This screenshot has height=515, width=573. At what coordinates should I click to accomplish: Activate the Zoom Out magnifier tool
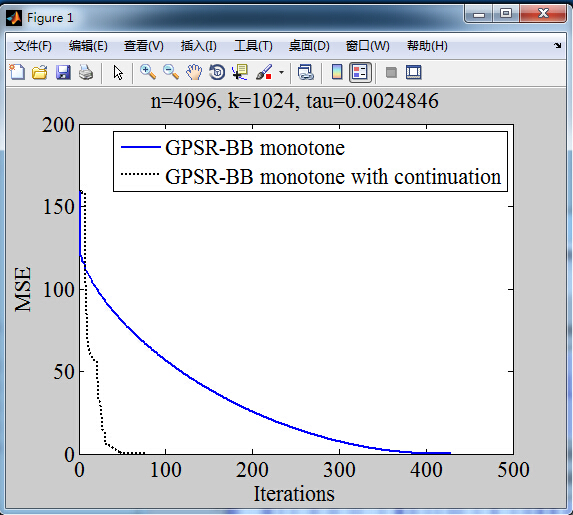point(171,72)
